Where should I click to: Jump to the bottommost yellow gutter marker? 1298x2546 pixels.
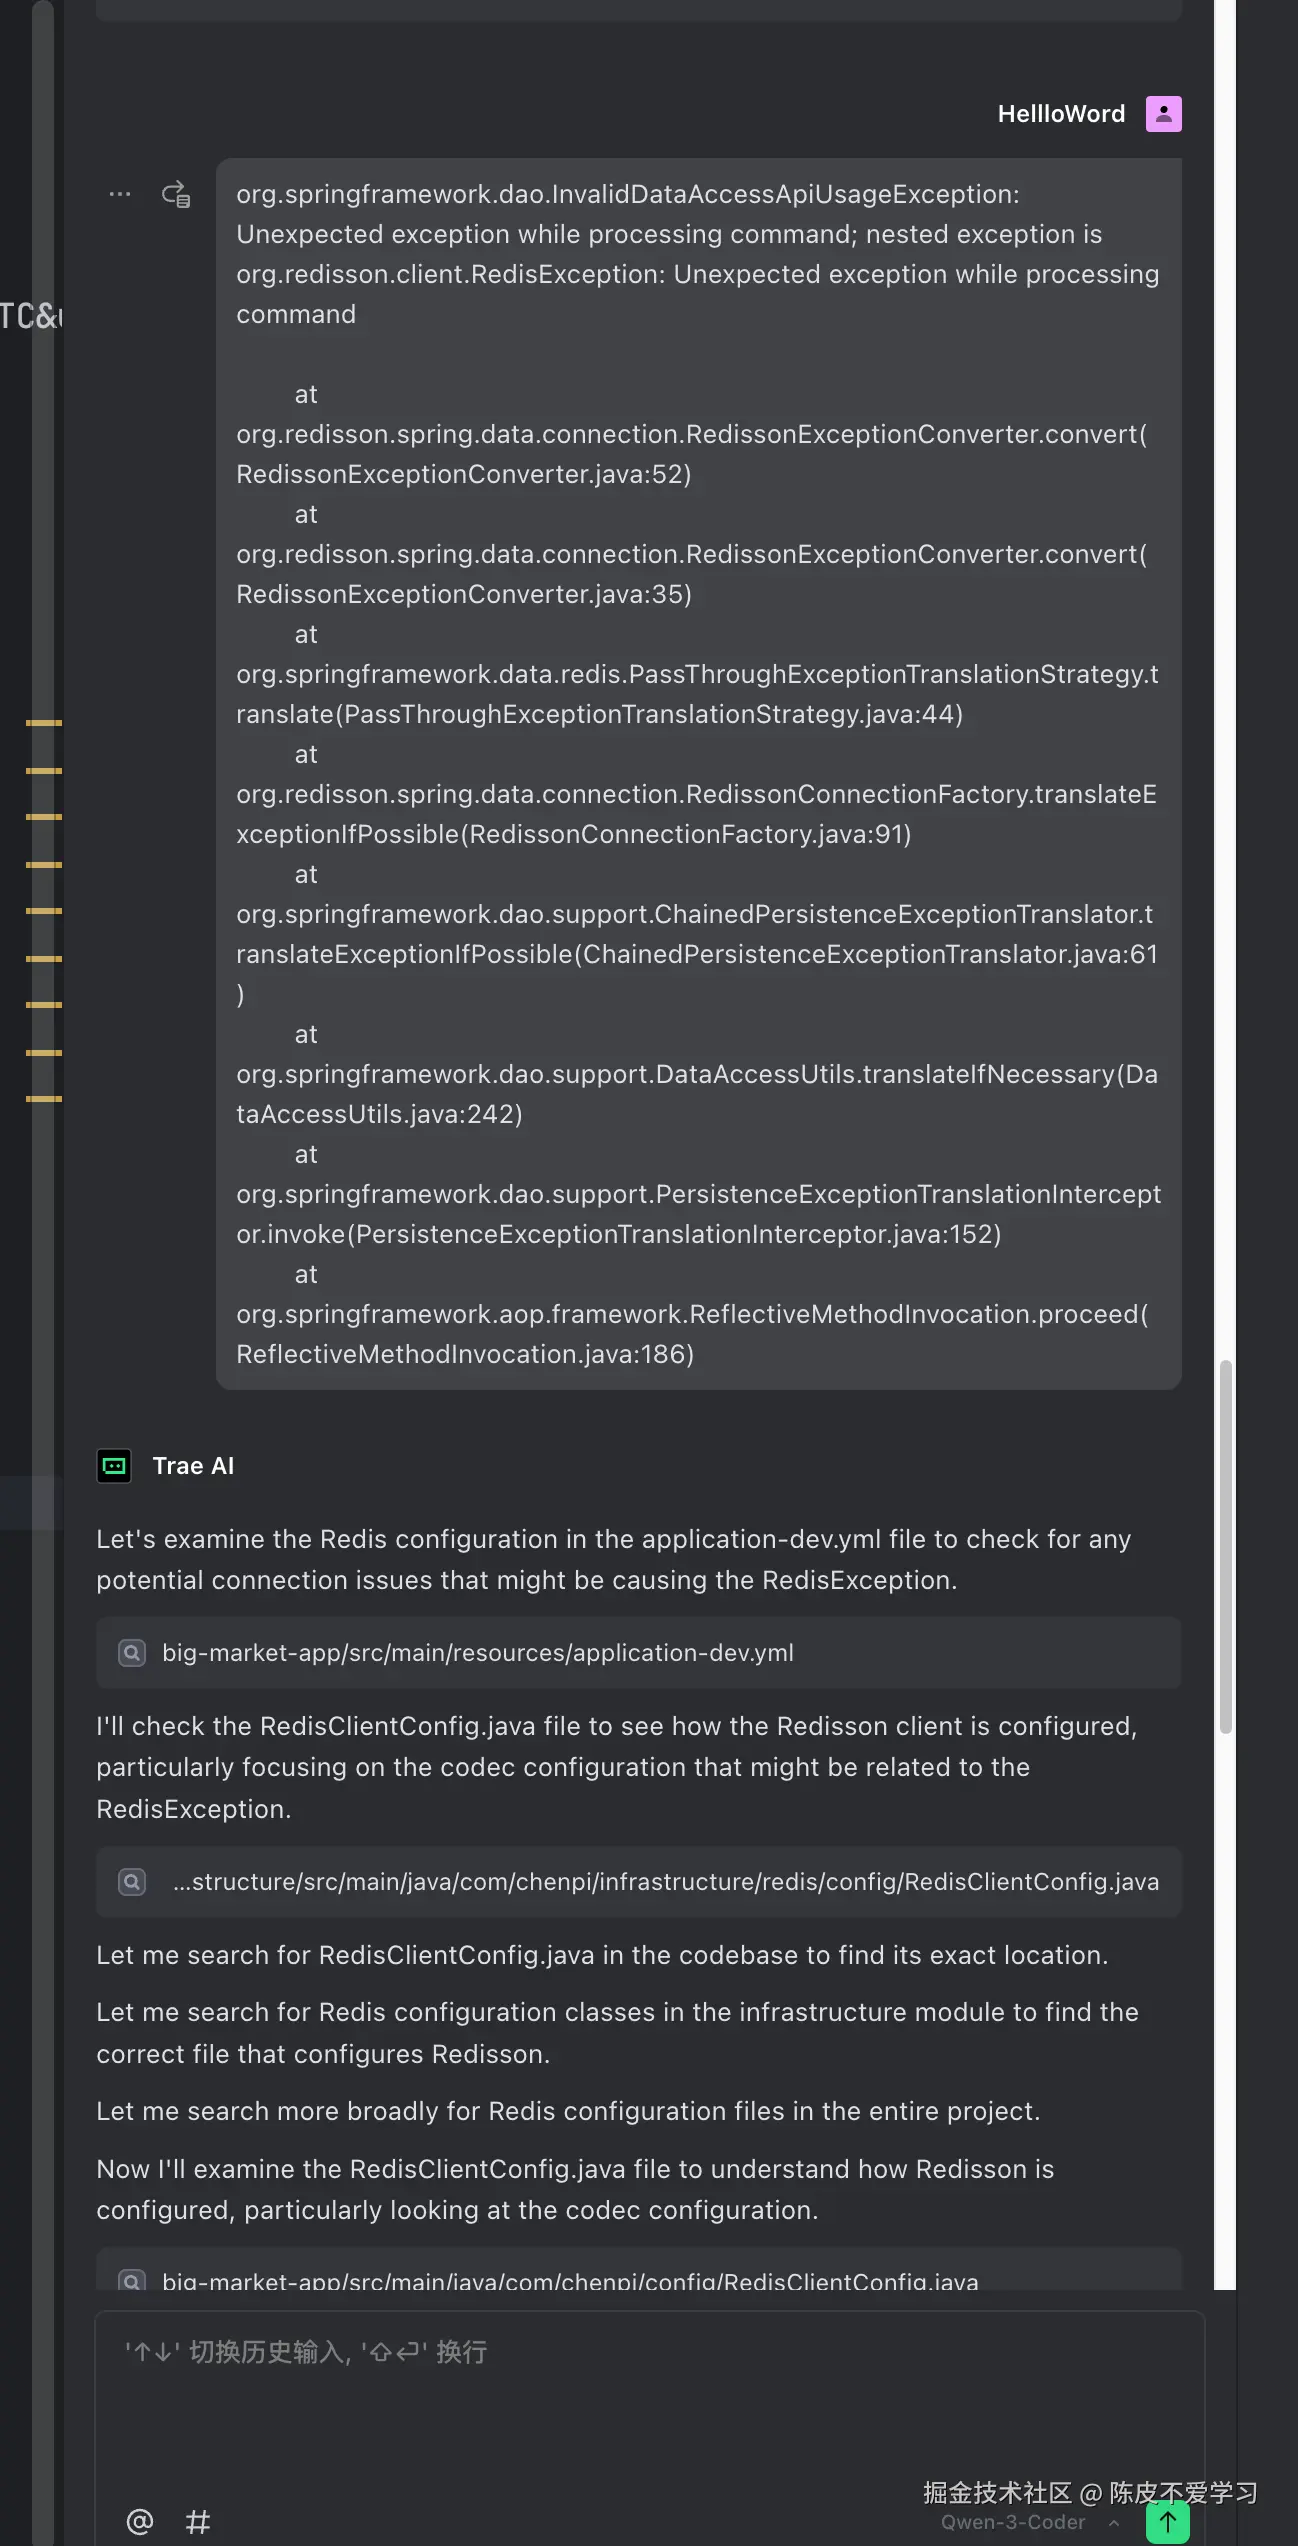click(44, 1098)
